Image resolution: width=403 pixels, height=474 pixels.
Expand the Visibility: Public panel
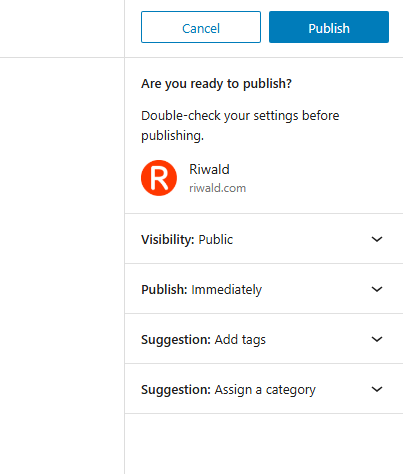point(264,239)
